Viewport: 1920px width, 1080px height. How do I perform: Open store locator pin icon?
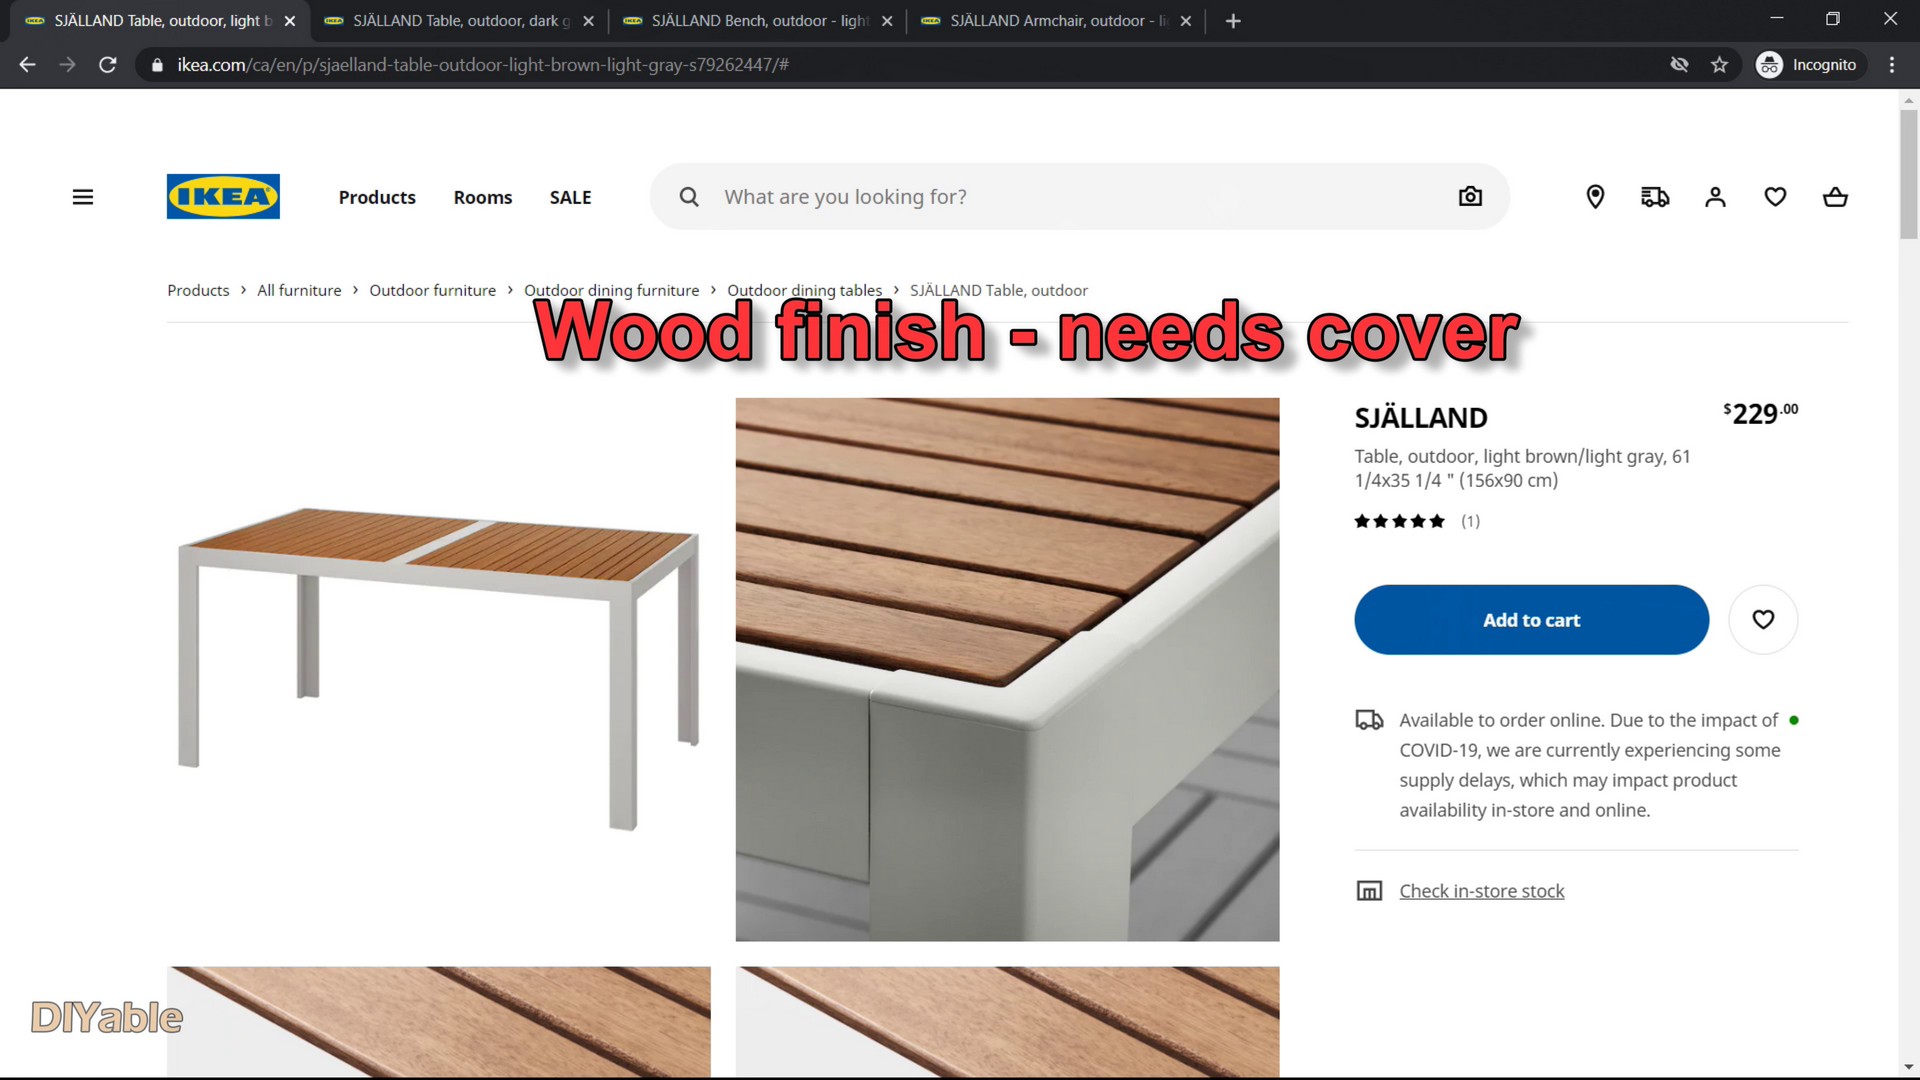[1596, 197]
